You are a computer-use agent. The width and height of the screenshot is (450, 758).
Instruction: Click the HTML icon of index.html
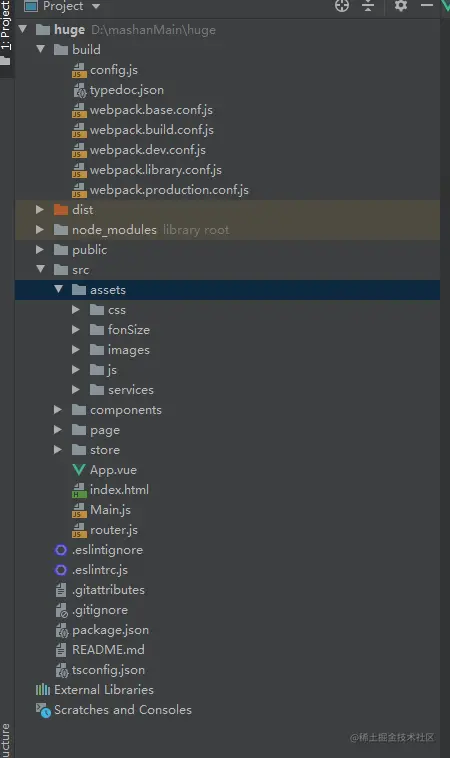point(79,490)
